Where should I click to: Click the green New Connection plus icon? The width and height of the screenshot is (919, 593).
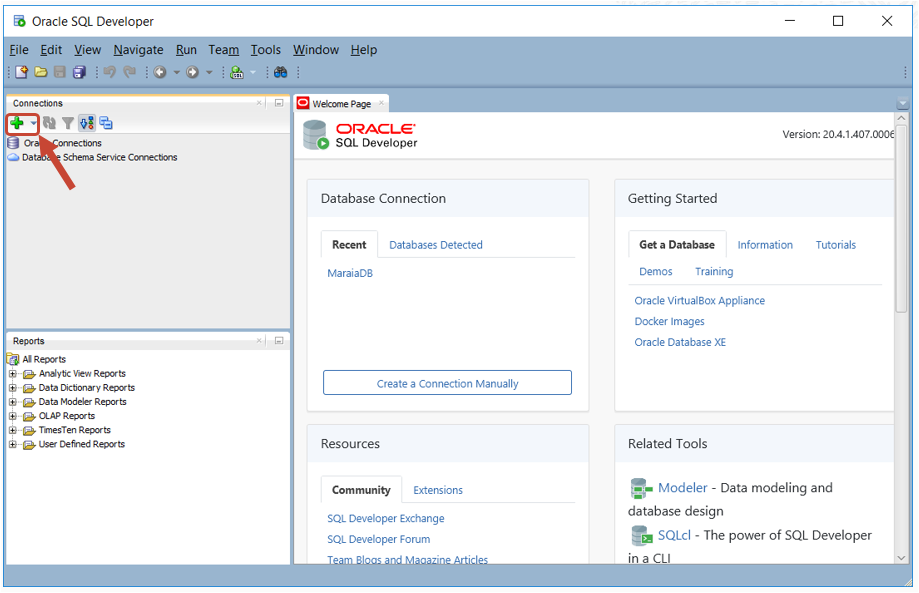pyautogui.click(x=16, y=123)
